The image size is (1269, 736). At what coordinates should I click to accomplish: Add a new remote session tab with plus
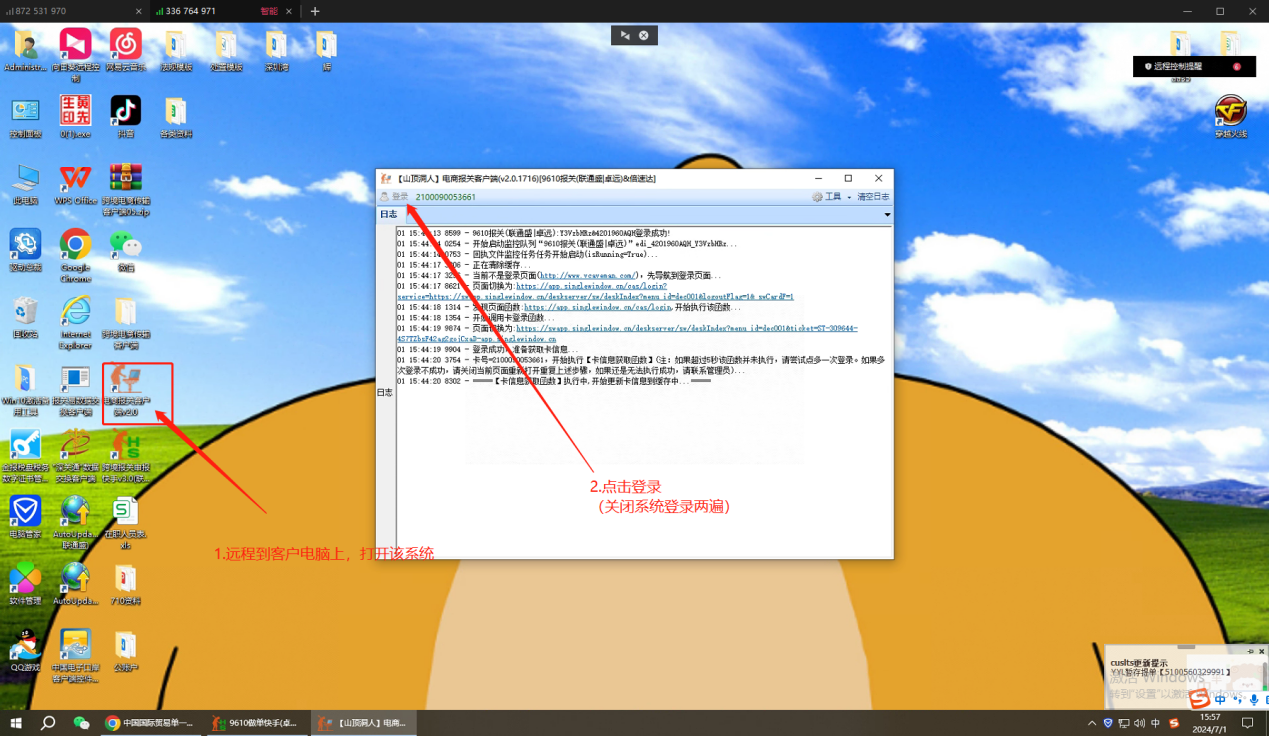pos(315,11)
